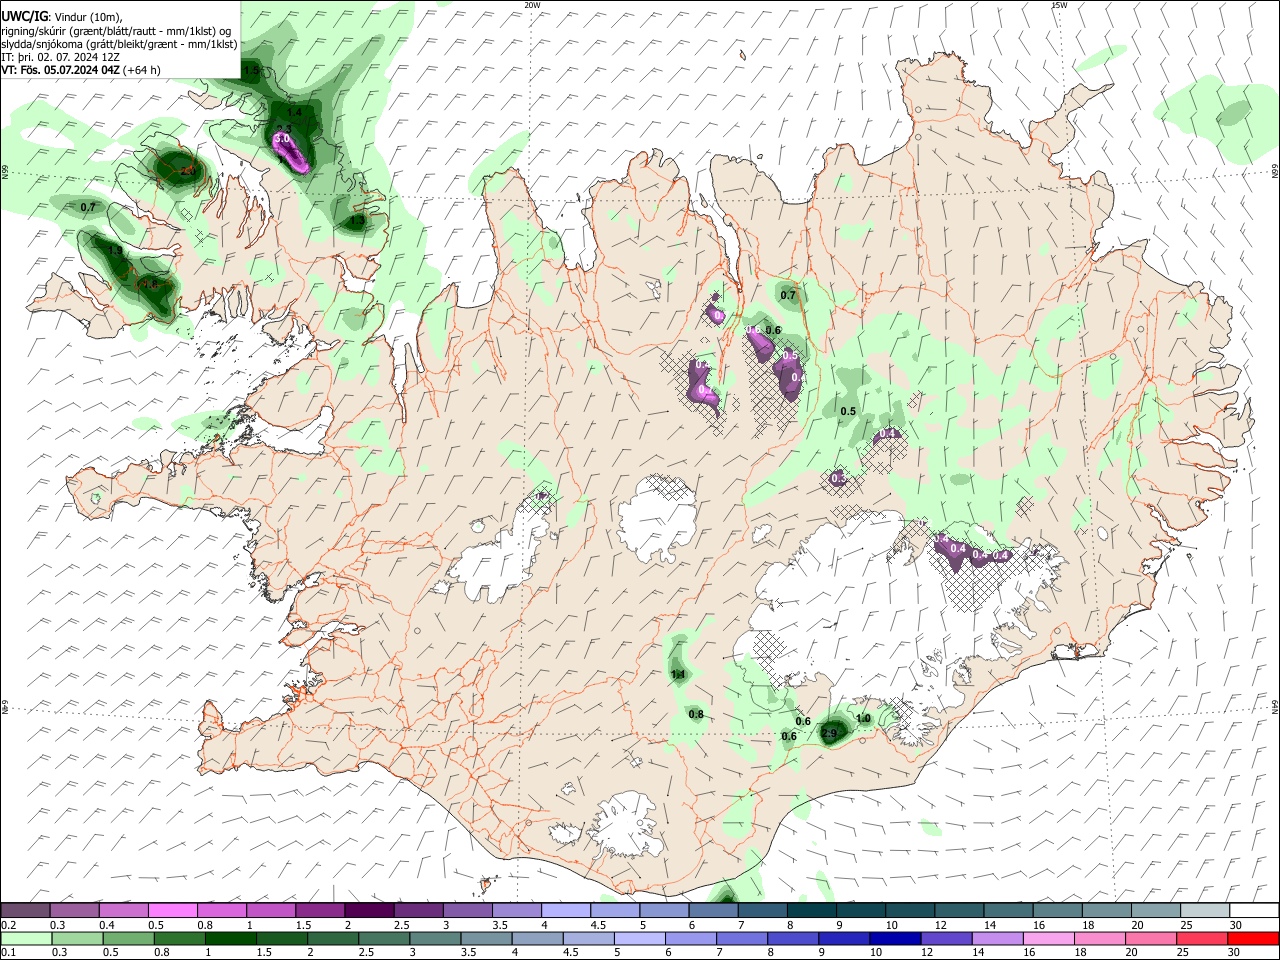
Task: Pick the palest green swatch labeled 0.1 in the rain scale
Action: click(25, 939)
